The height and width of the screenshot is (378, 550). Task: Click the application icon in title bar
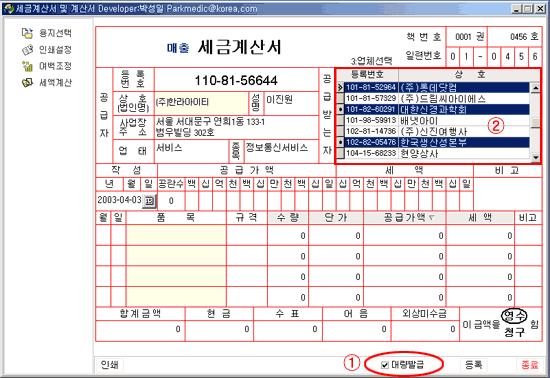[x=8, y=8]
